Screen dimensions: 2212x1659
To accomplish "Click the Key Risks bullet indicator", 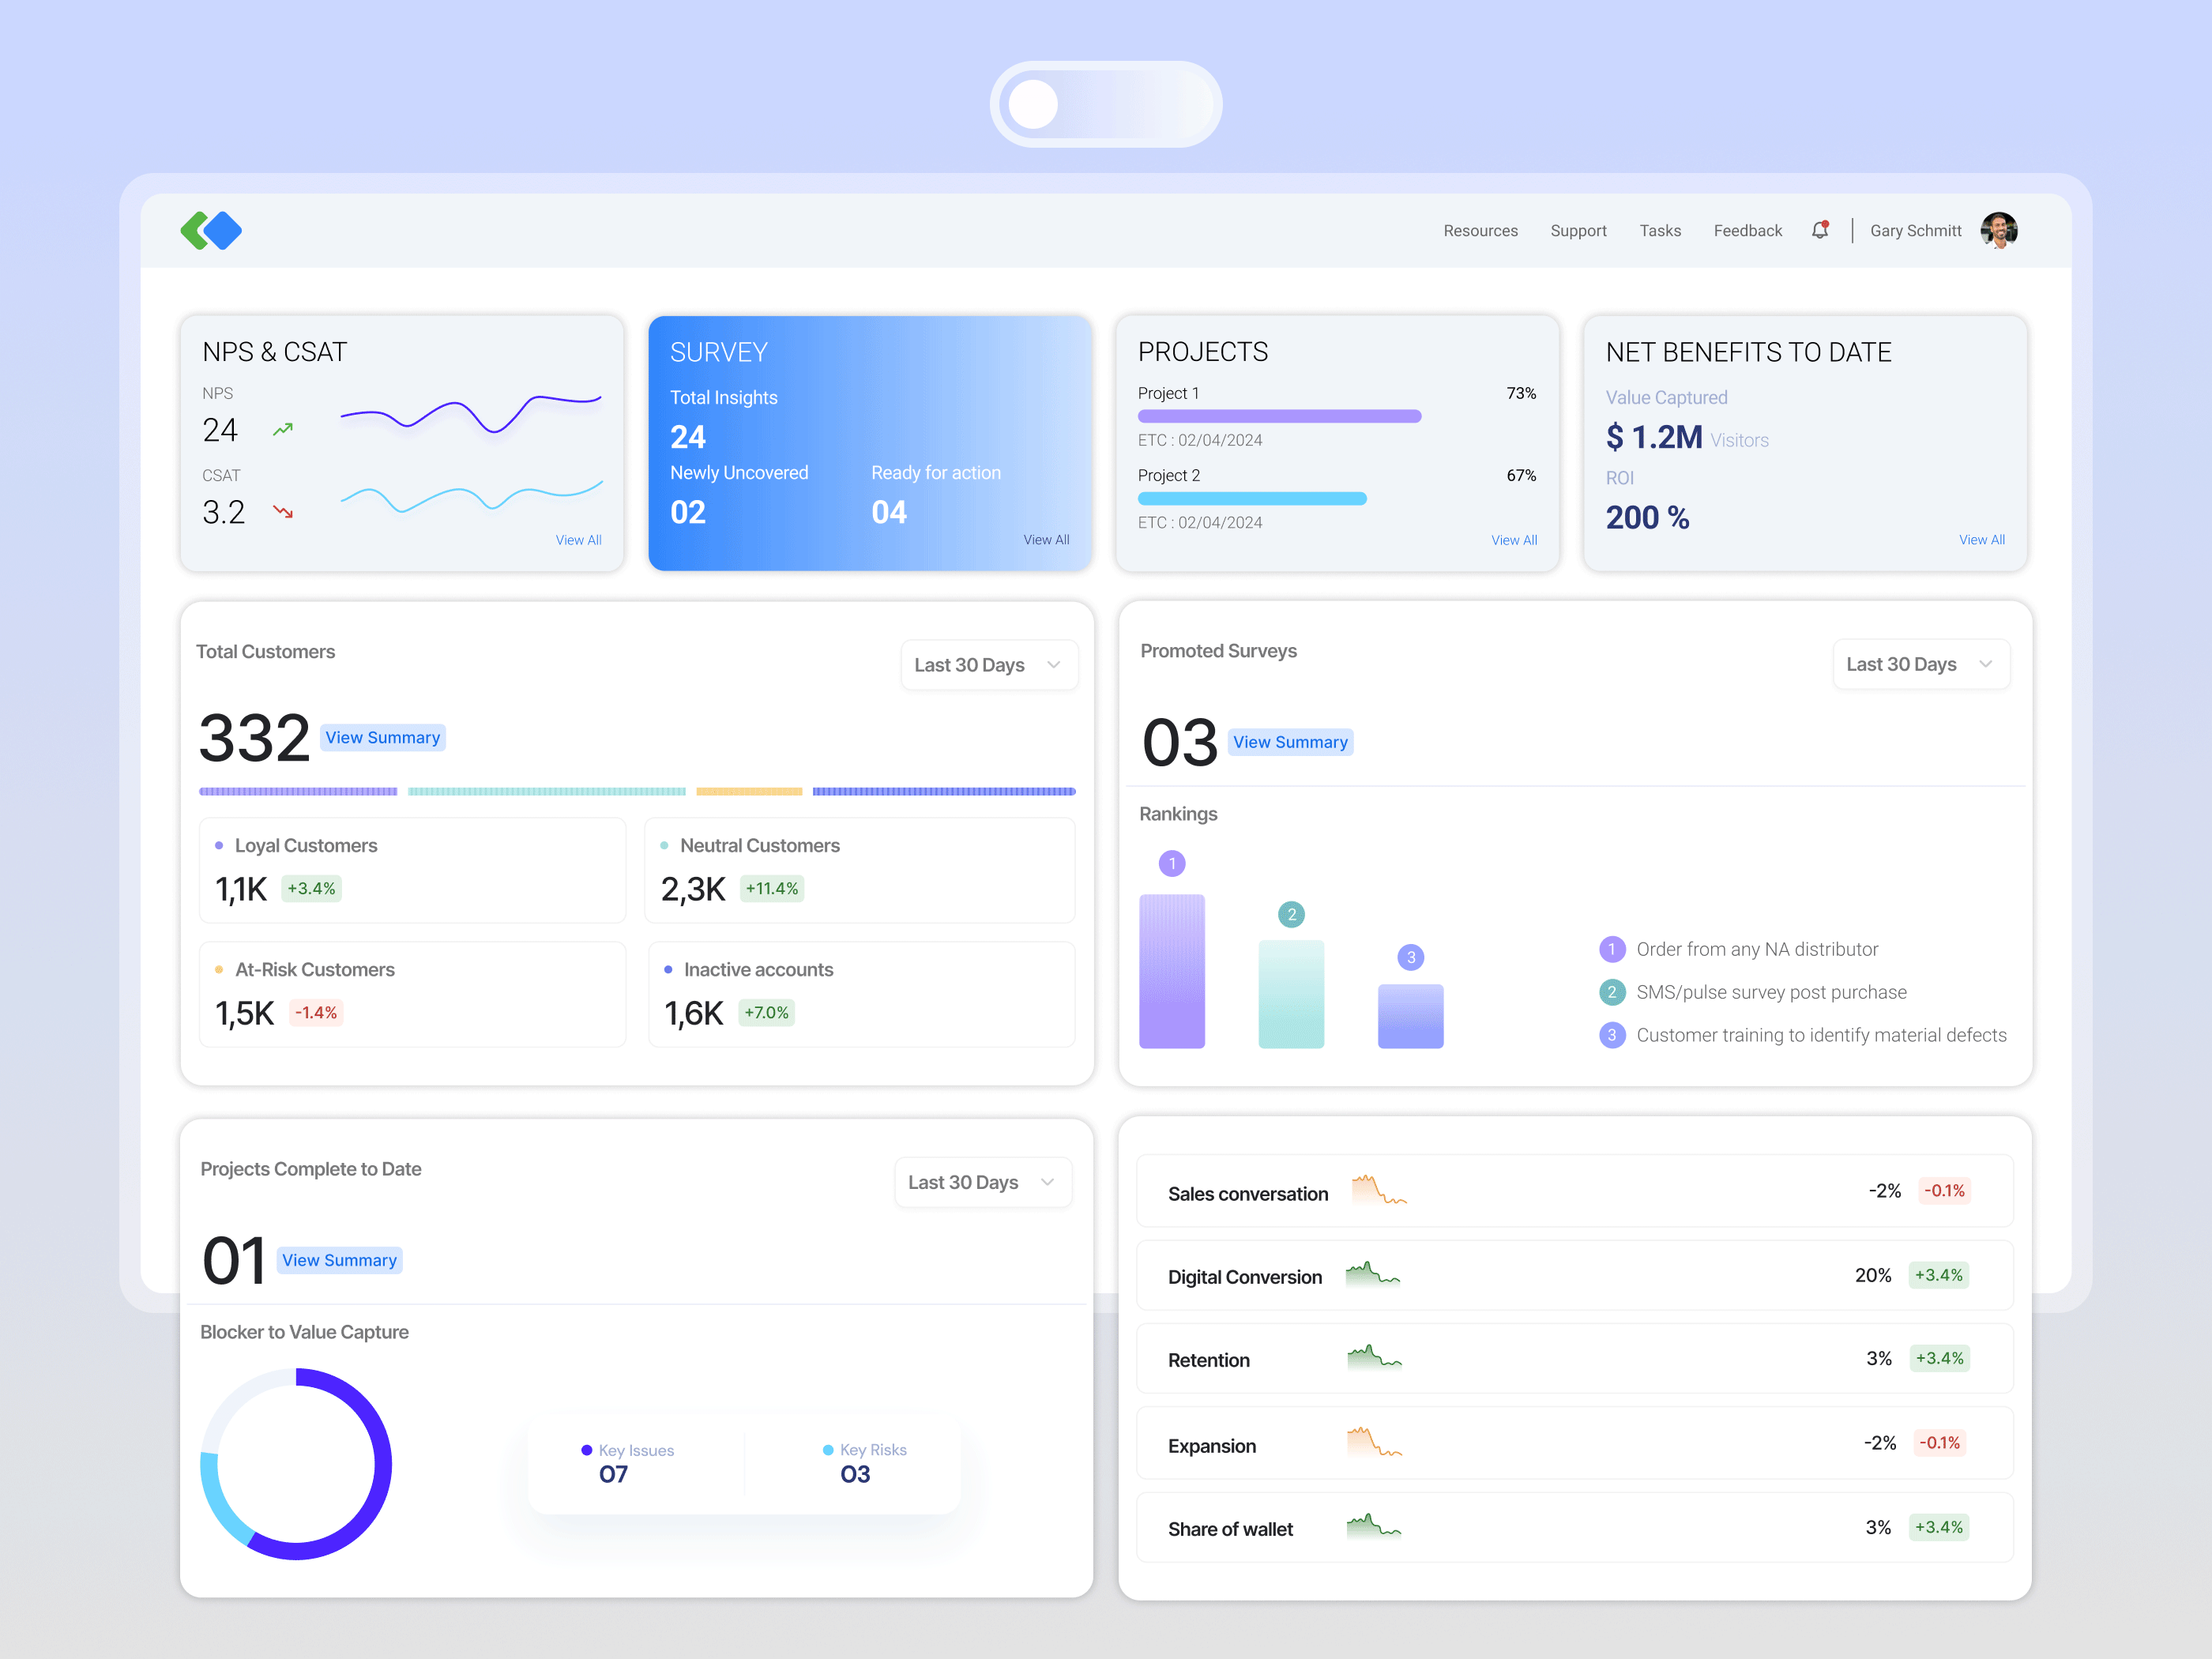I will click(827, 1450).
